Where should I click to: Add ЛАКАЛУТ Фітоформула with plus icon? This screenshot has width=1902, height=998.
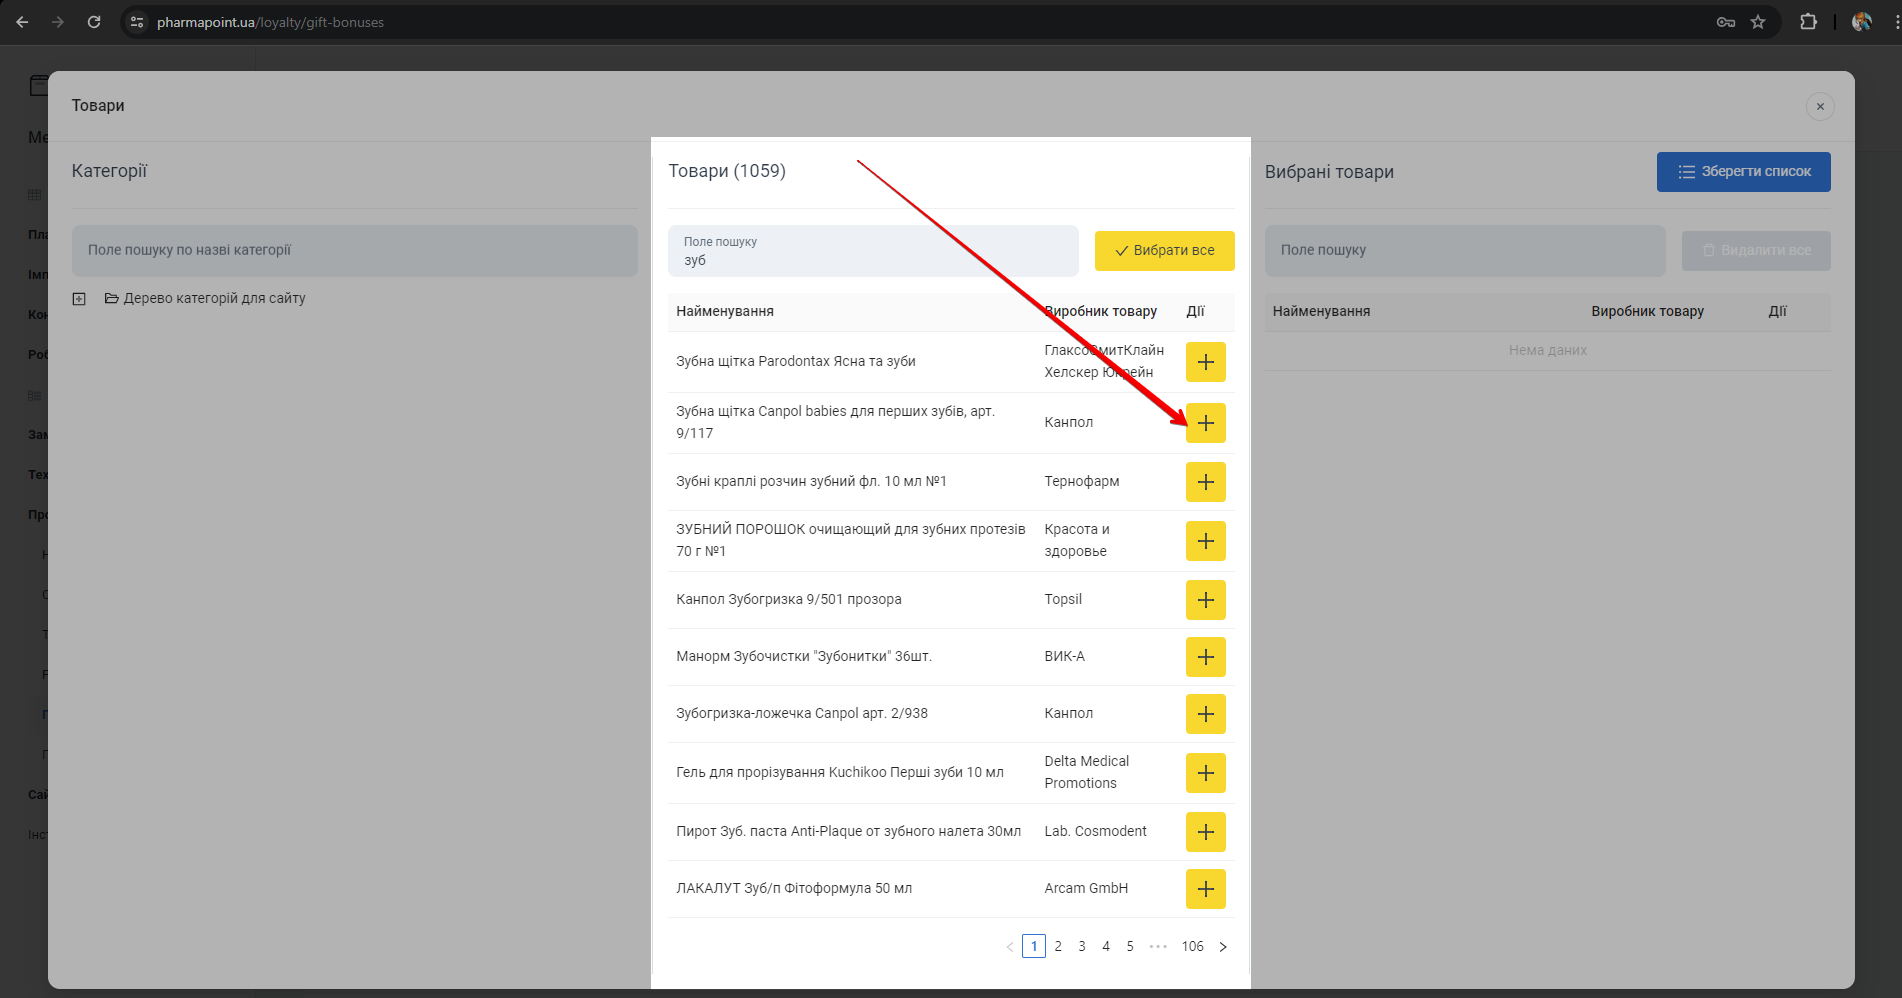click(x=1205, y=889)
